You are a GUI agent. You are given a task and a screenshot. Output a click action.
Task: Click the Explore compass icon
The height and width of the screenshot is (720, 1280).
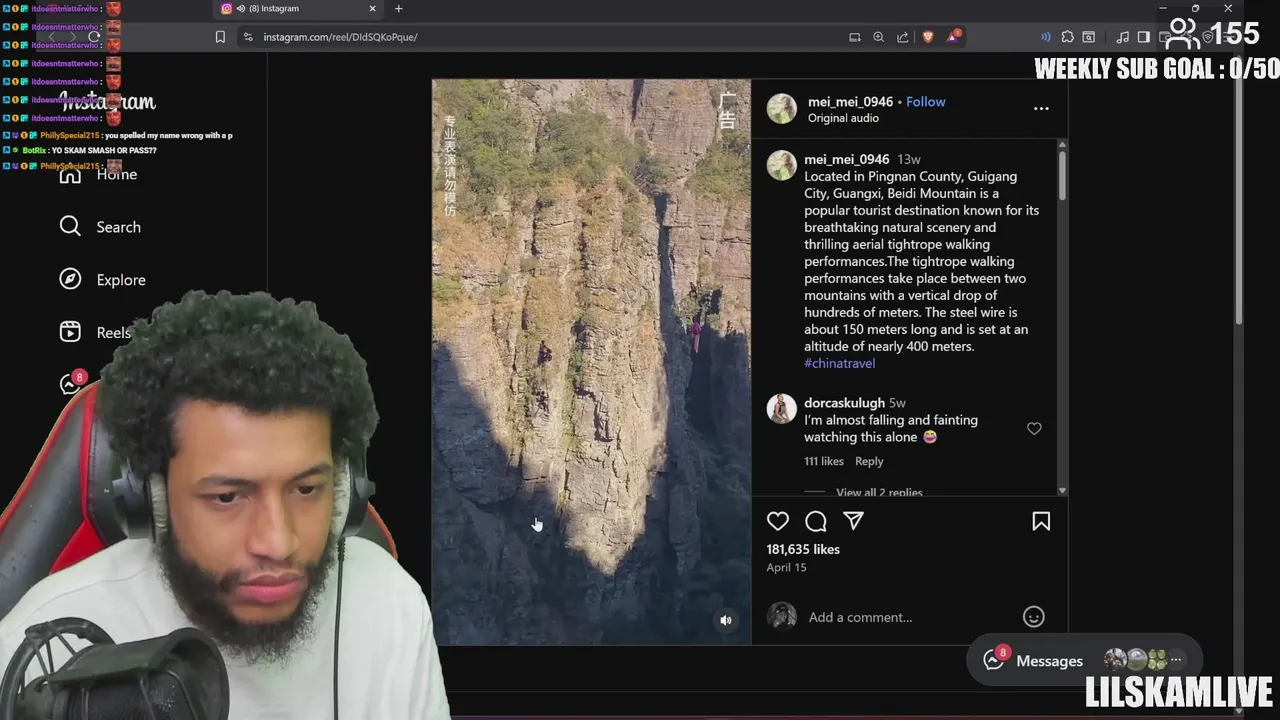tap(70, 280)
